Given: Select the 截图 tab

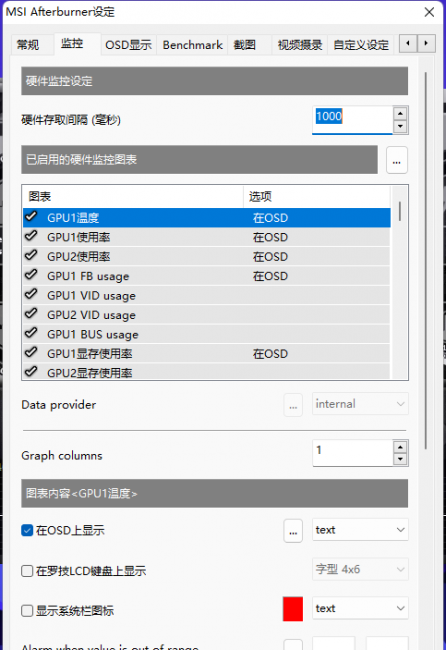Looking at the screenshot, I should pos(245,44).
